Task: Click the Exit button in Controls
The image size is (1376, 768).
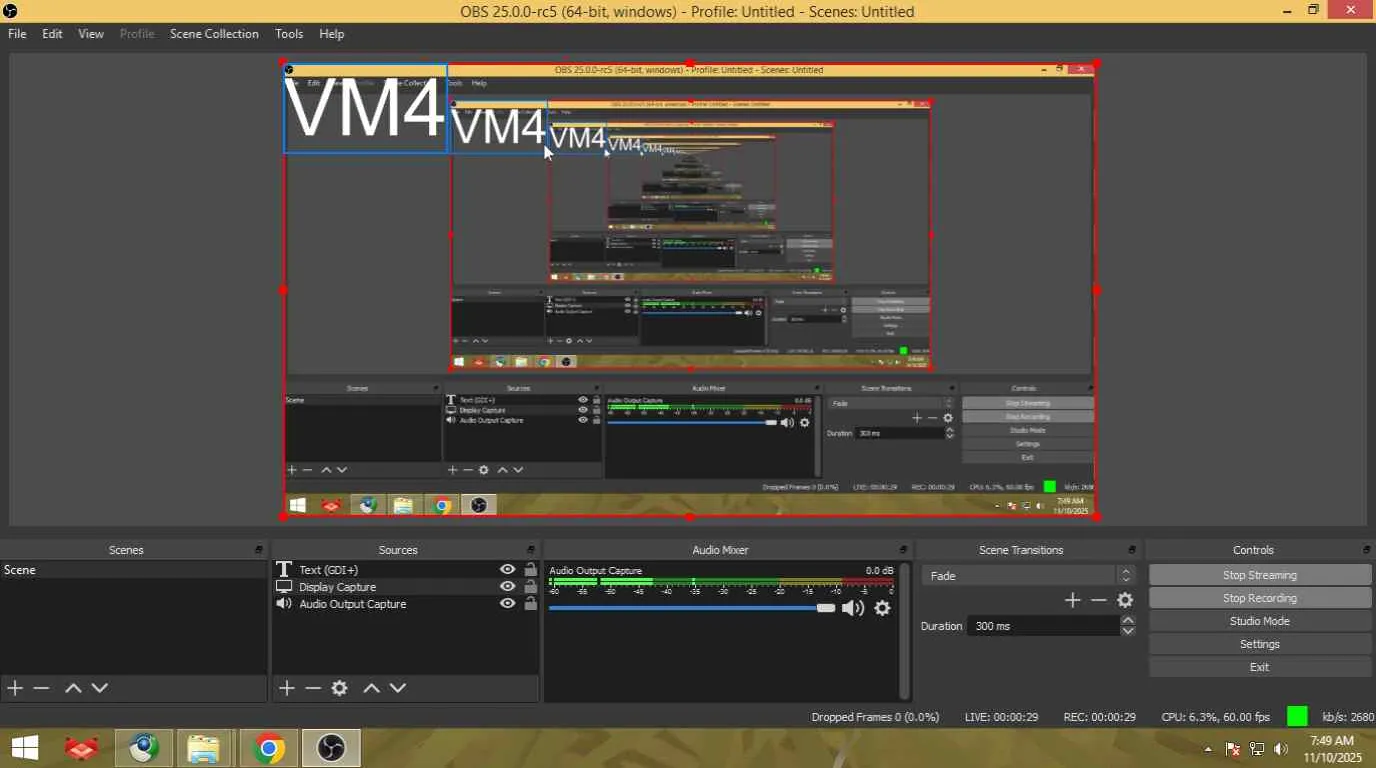Action: coord(1260,667)
